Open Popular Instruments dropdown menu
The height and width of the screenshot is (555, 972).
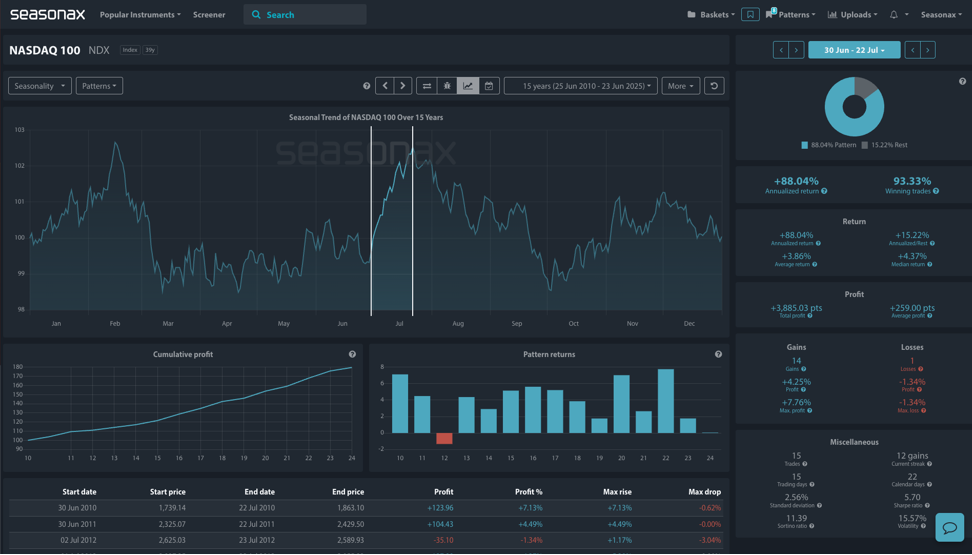coord(140,14)
